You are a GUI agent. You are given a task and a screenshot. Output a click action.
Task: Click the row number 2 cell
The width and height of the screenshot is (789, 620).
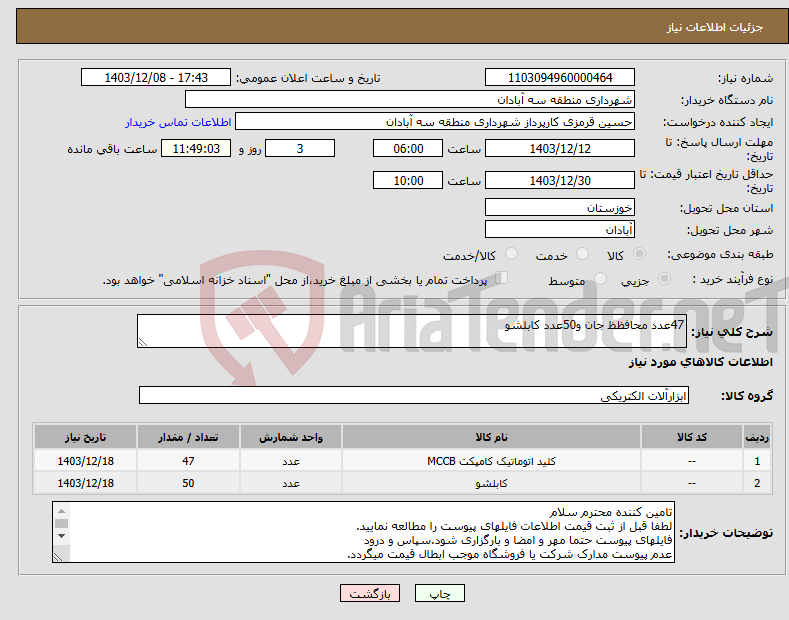pos(757,483)
